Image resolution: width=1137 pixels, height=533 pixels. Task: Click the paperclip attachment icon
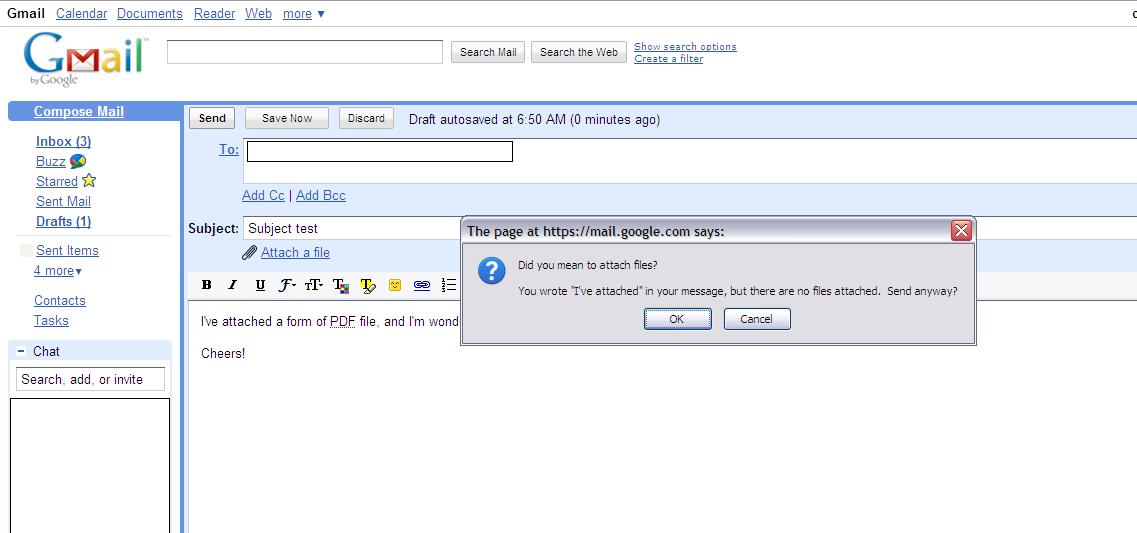tap(249, 252)
